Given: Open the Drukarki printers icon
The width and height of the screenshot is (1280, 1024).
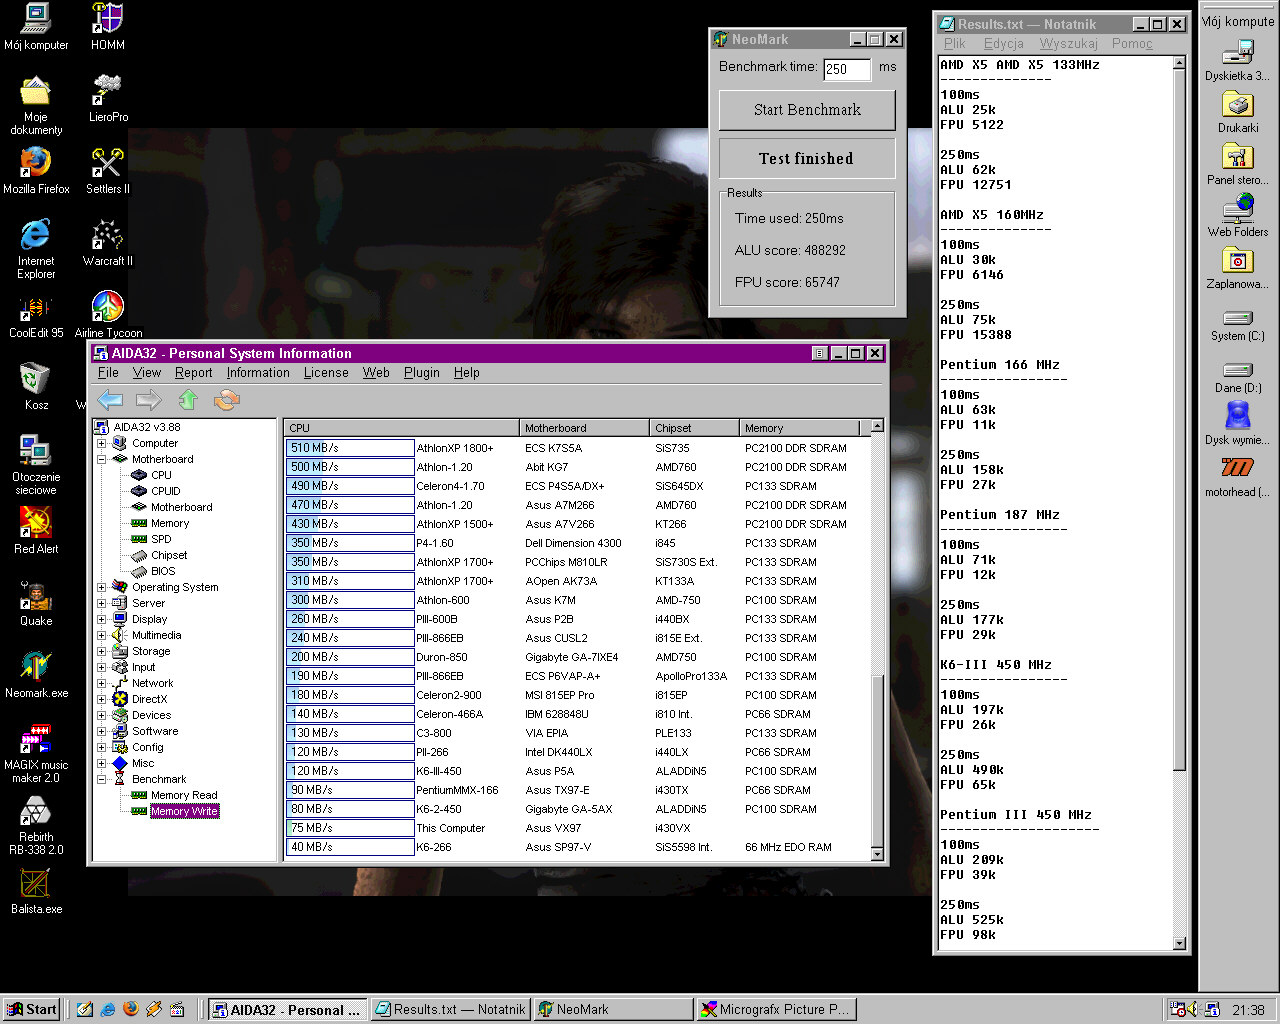Looking at the screenshot, I should click(1238, 112).
